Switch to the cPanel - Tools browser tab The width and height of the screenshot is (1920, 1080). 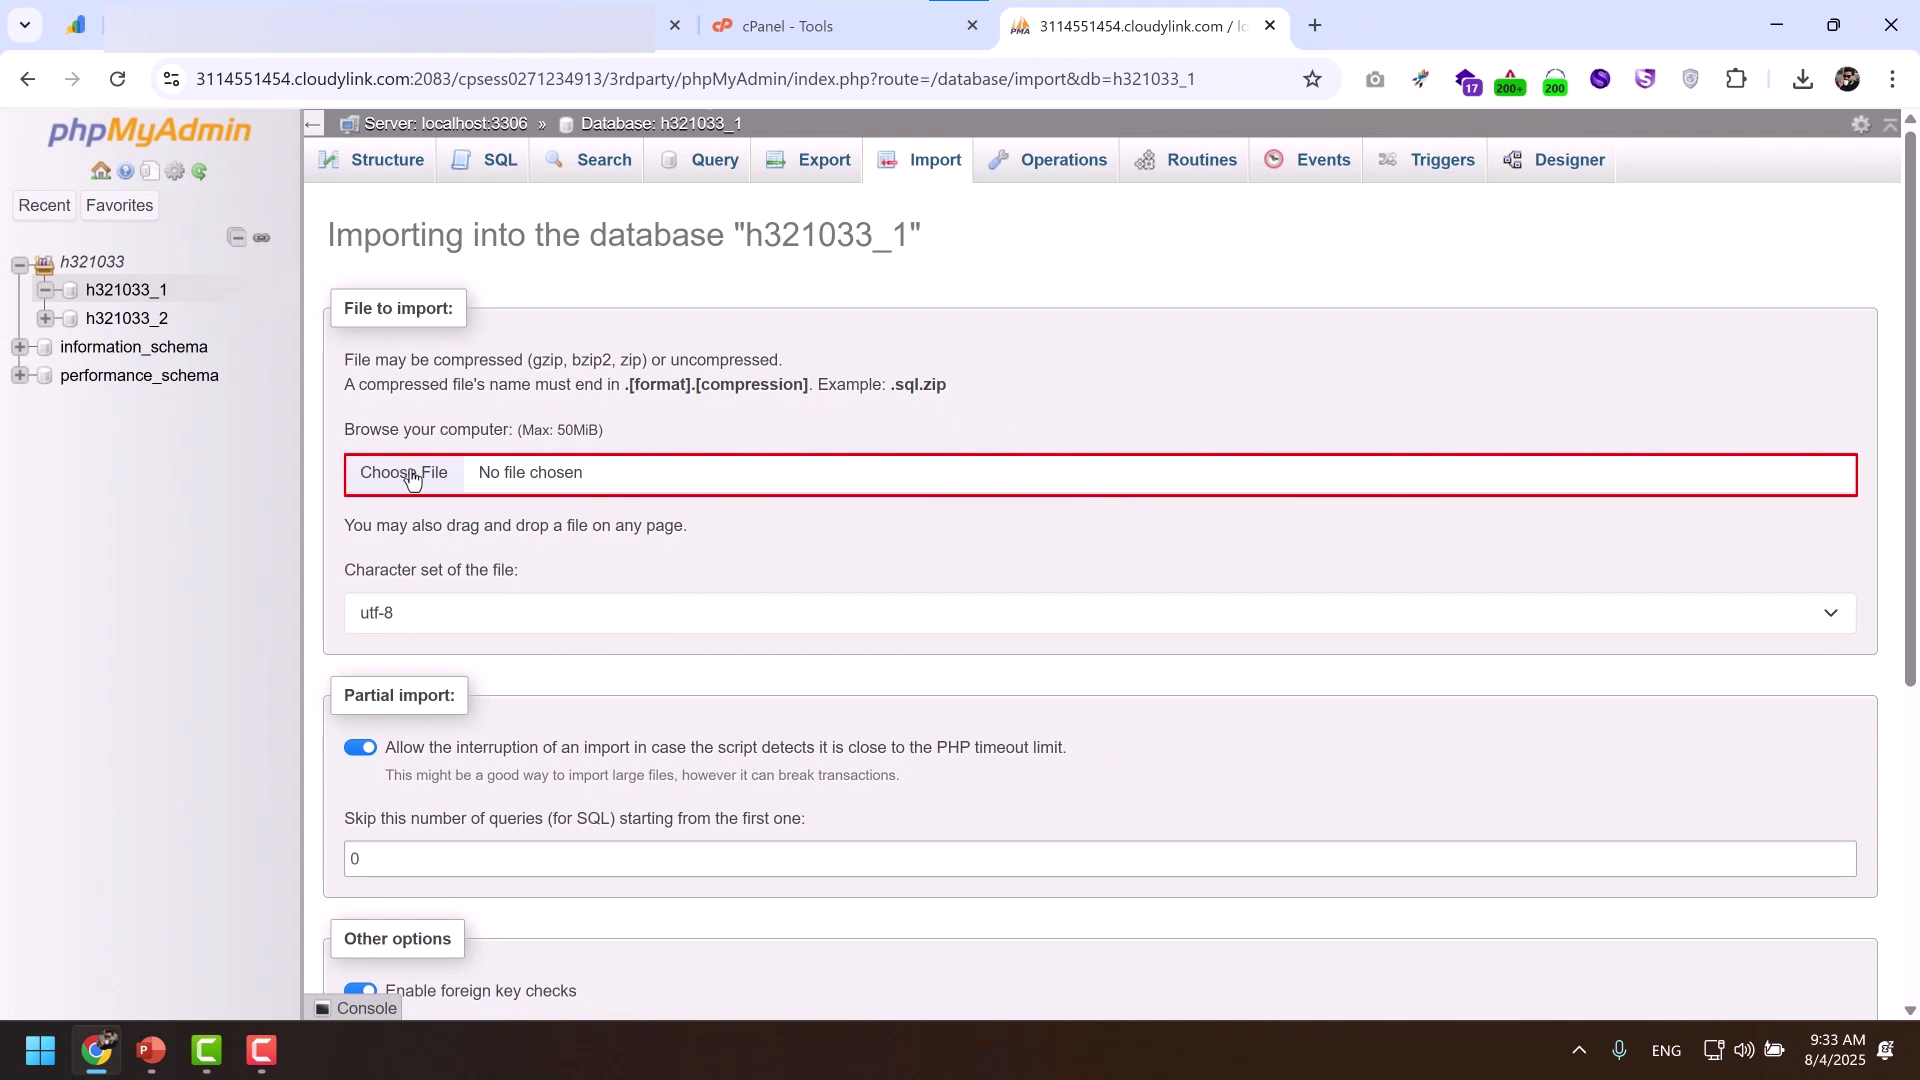(x=846, y=26)
